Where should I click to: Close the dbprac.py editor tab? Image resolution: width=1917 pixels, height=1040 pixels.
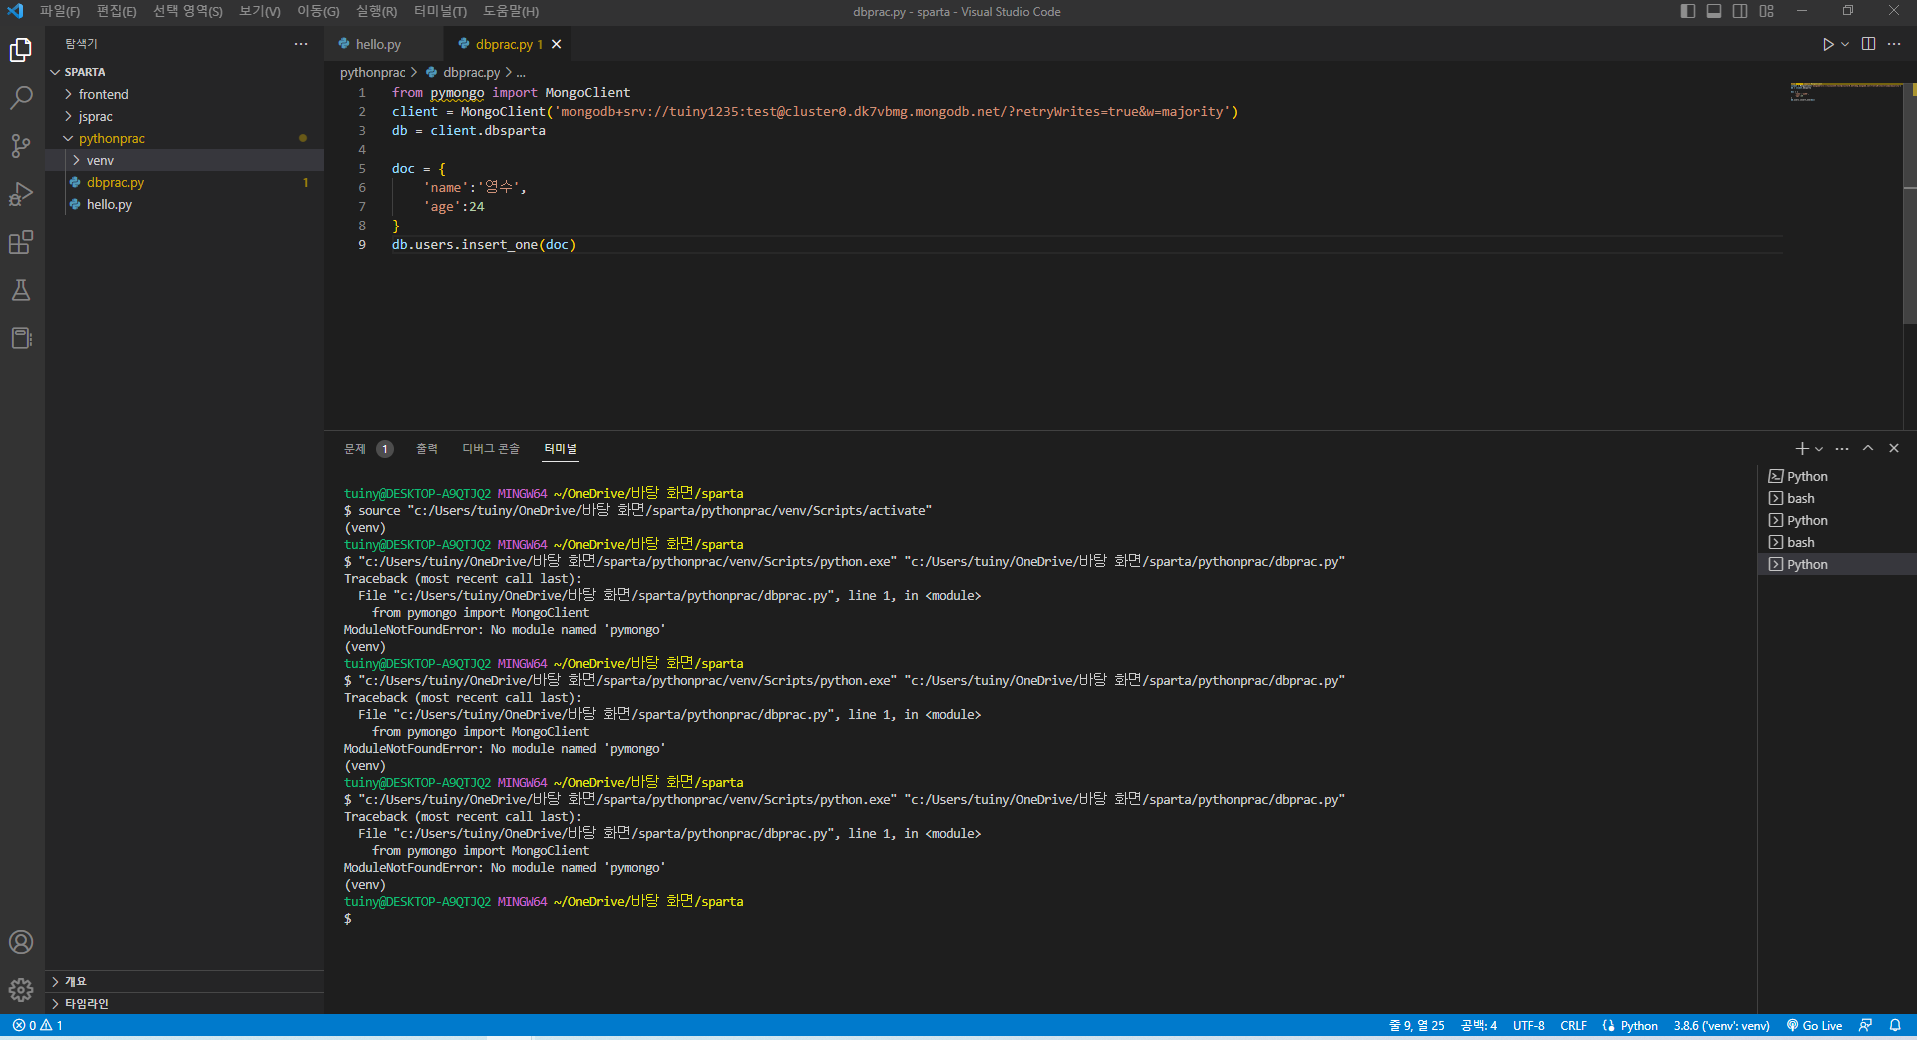pyautogui.click(x=557, y=44)
